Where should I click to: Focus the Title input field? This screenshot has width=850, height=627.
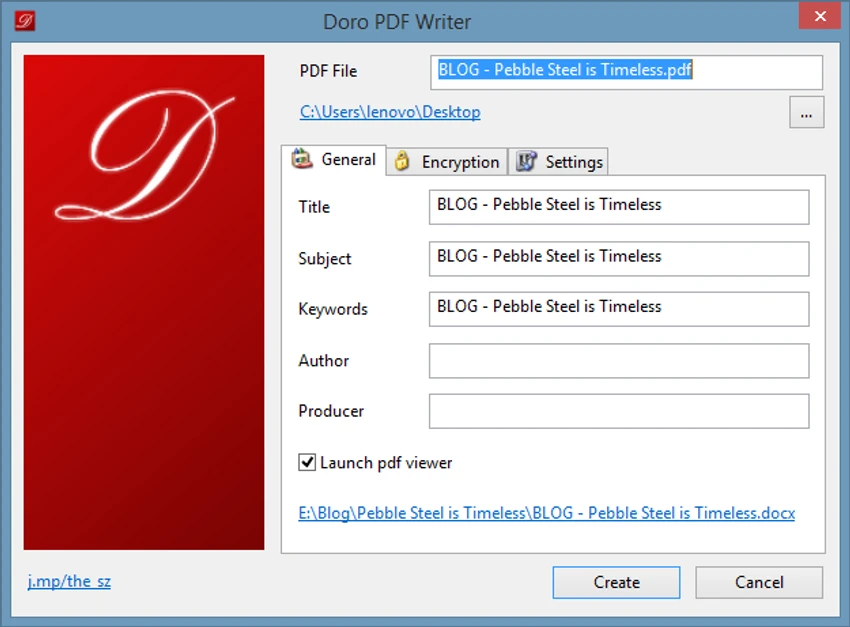619,207
